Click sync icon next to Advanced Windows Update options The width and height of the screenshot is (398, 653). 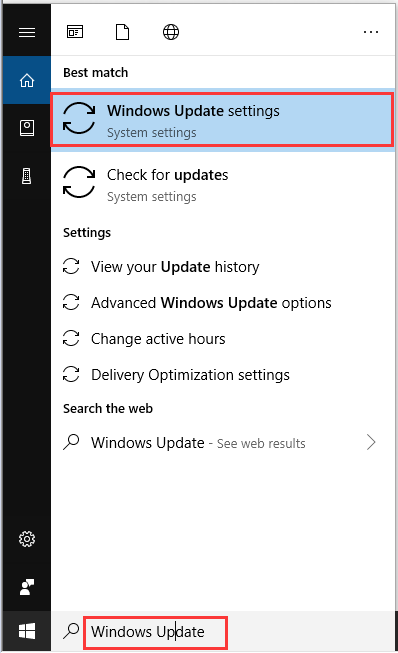[71, 302]
